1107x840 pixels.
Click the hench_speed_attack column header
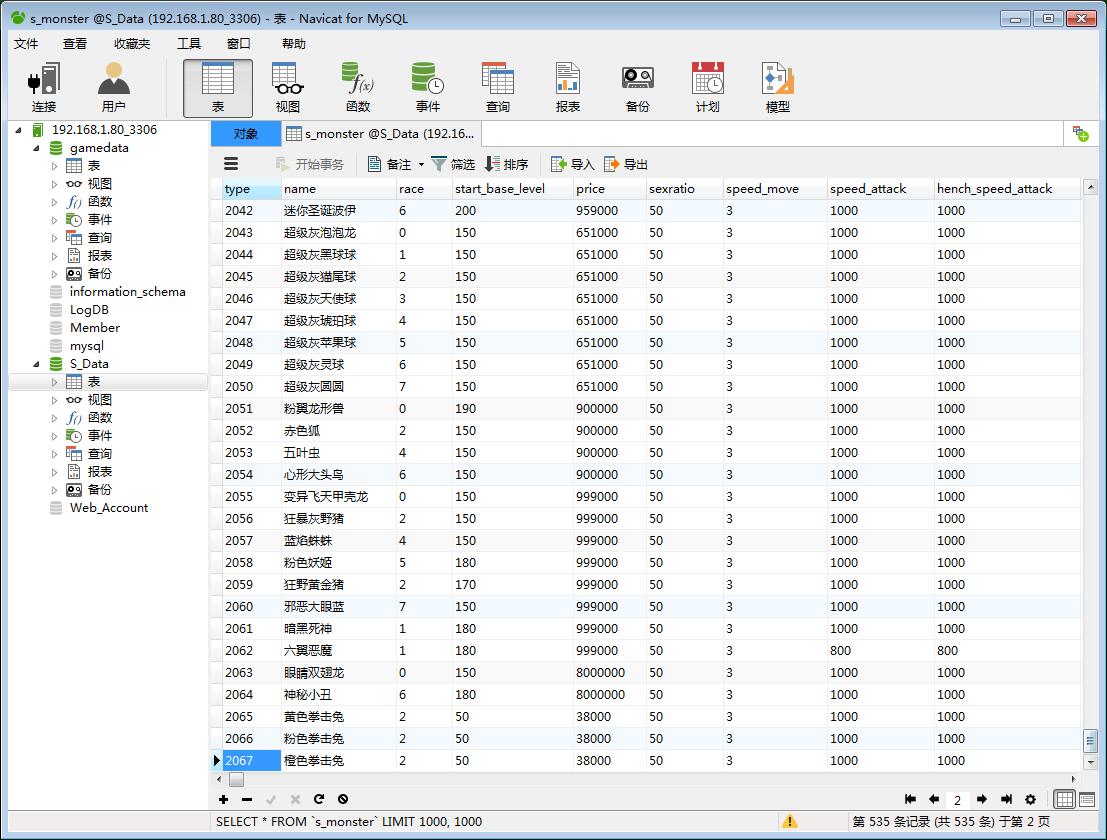click(x=1007, y=189)
